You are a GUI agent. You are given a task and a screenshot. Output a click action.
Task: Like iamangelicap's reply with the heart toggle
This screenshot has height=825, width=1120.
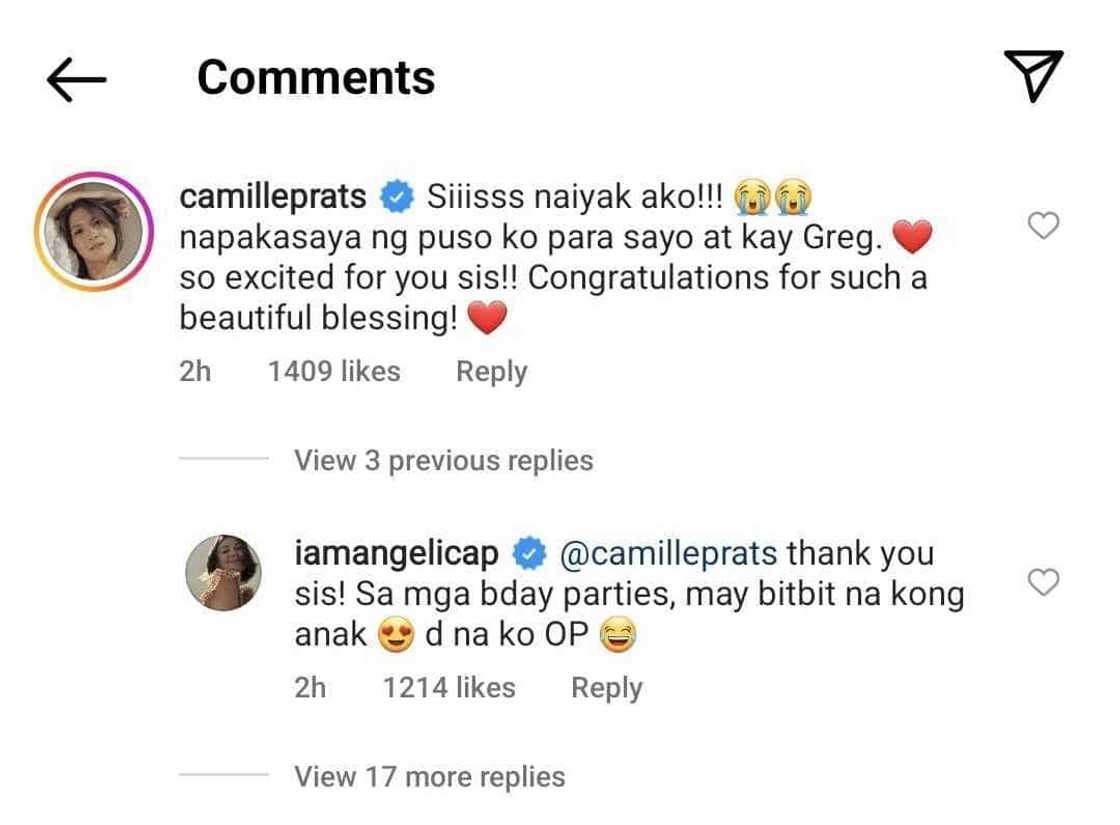pos(1044,582)
